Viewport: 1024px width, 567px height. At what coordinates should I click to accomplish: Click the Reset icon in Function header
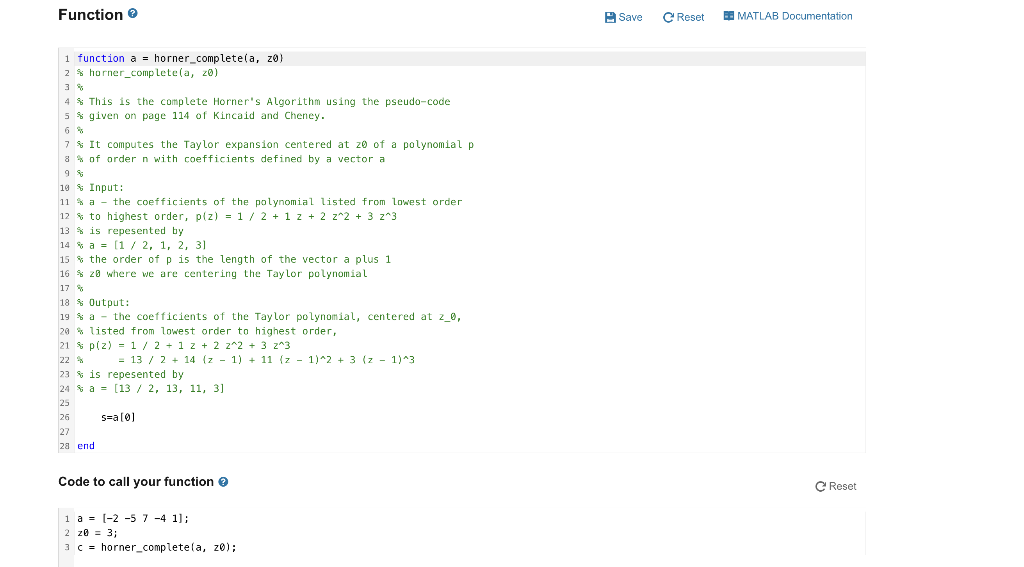tap(668, 18)
